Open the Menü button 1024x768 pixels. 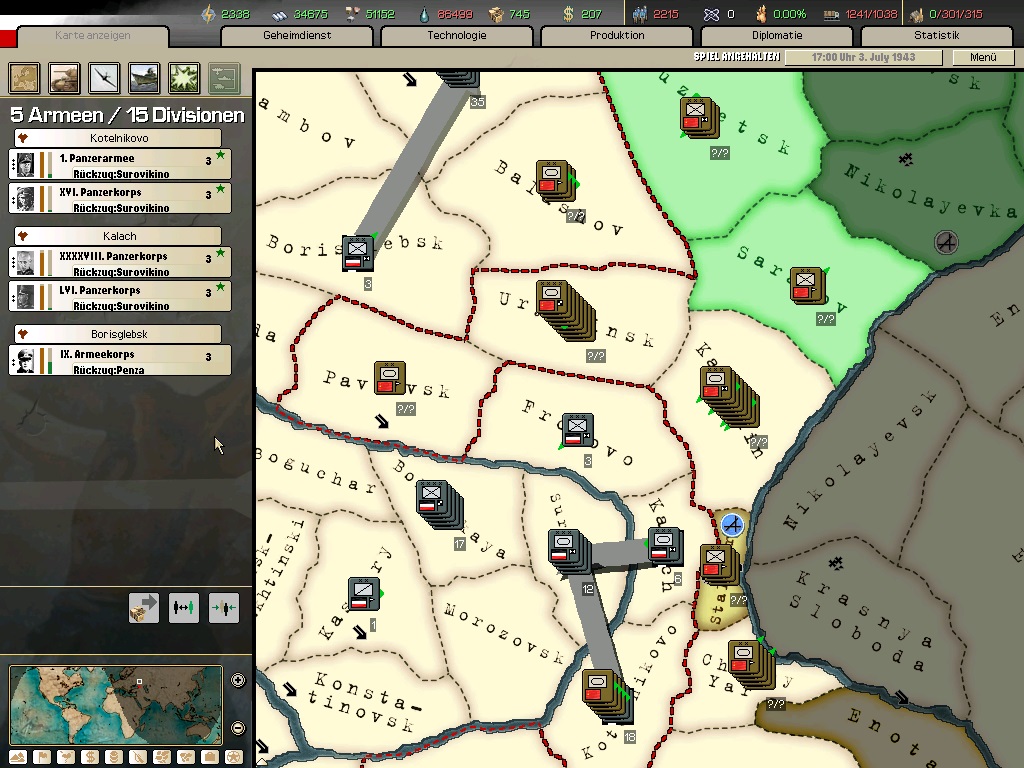983,57
